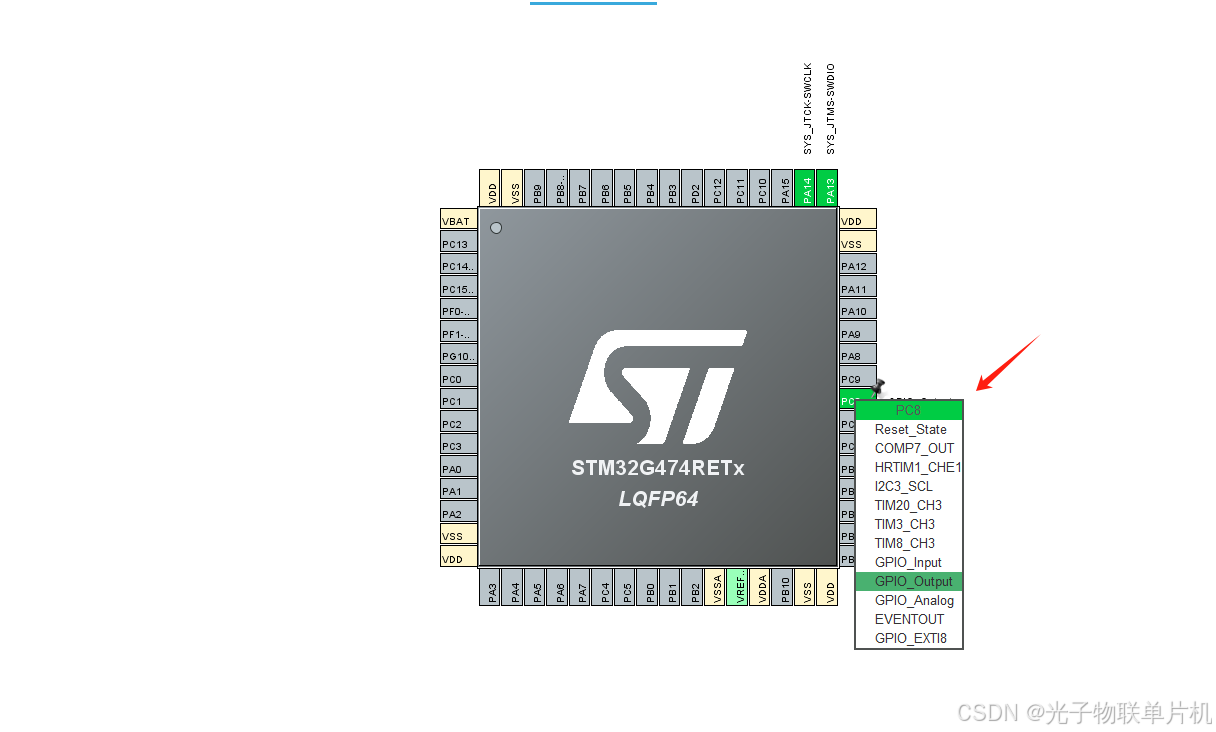The width and height of the screenshot is (1216, 732).
Task: Choose GPIO_Analog in the pin menu
Action: [x=908, y=600]
